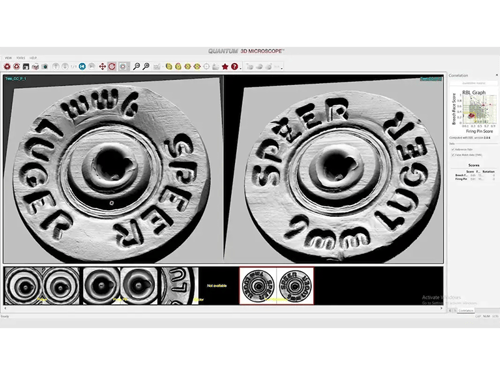Screen dimensions: 500x375
Task: Open help with red question-mark icon
Action: coord(234,67)
